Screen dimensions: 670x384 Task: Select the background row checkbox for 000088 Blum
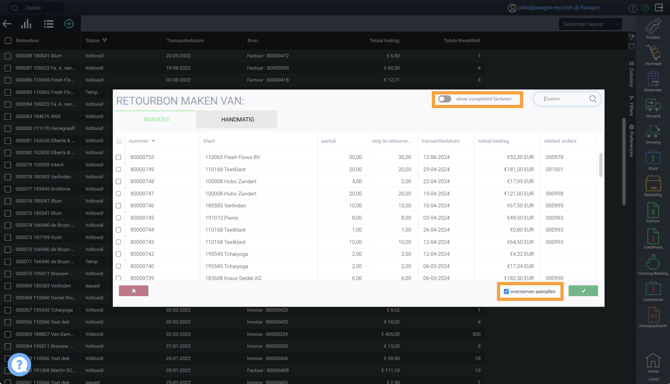point(8,56)
